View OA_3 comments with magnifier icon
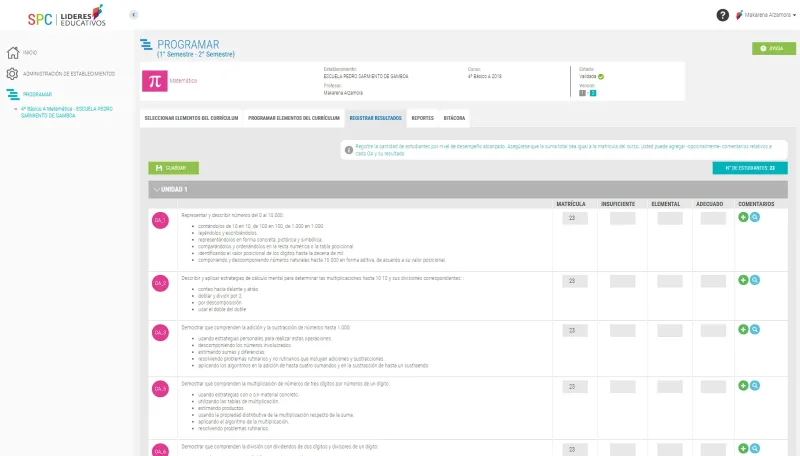The height and width of the screenshot is (456, 800). tap(755, 330)
